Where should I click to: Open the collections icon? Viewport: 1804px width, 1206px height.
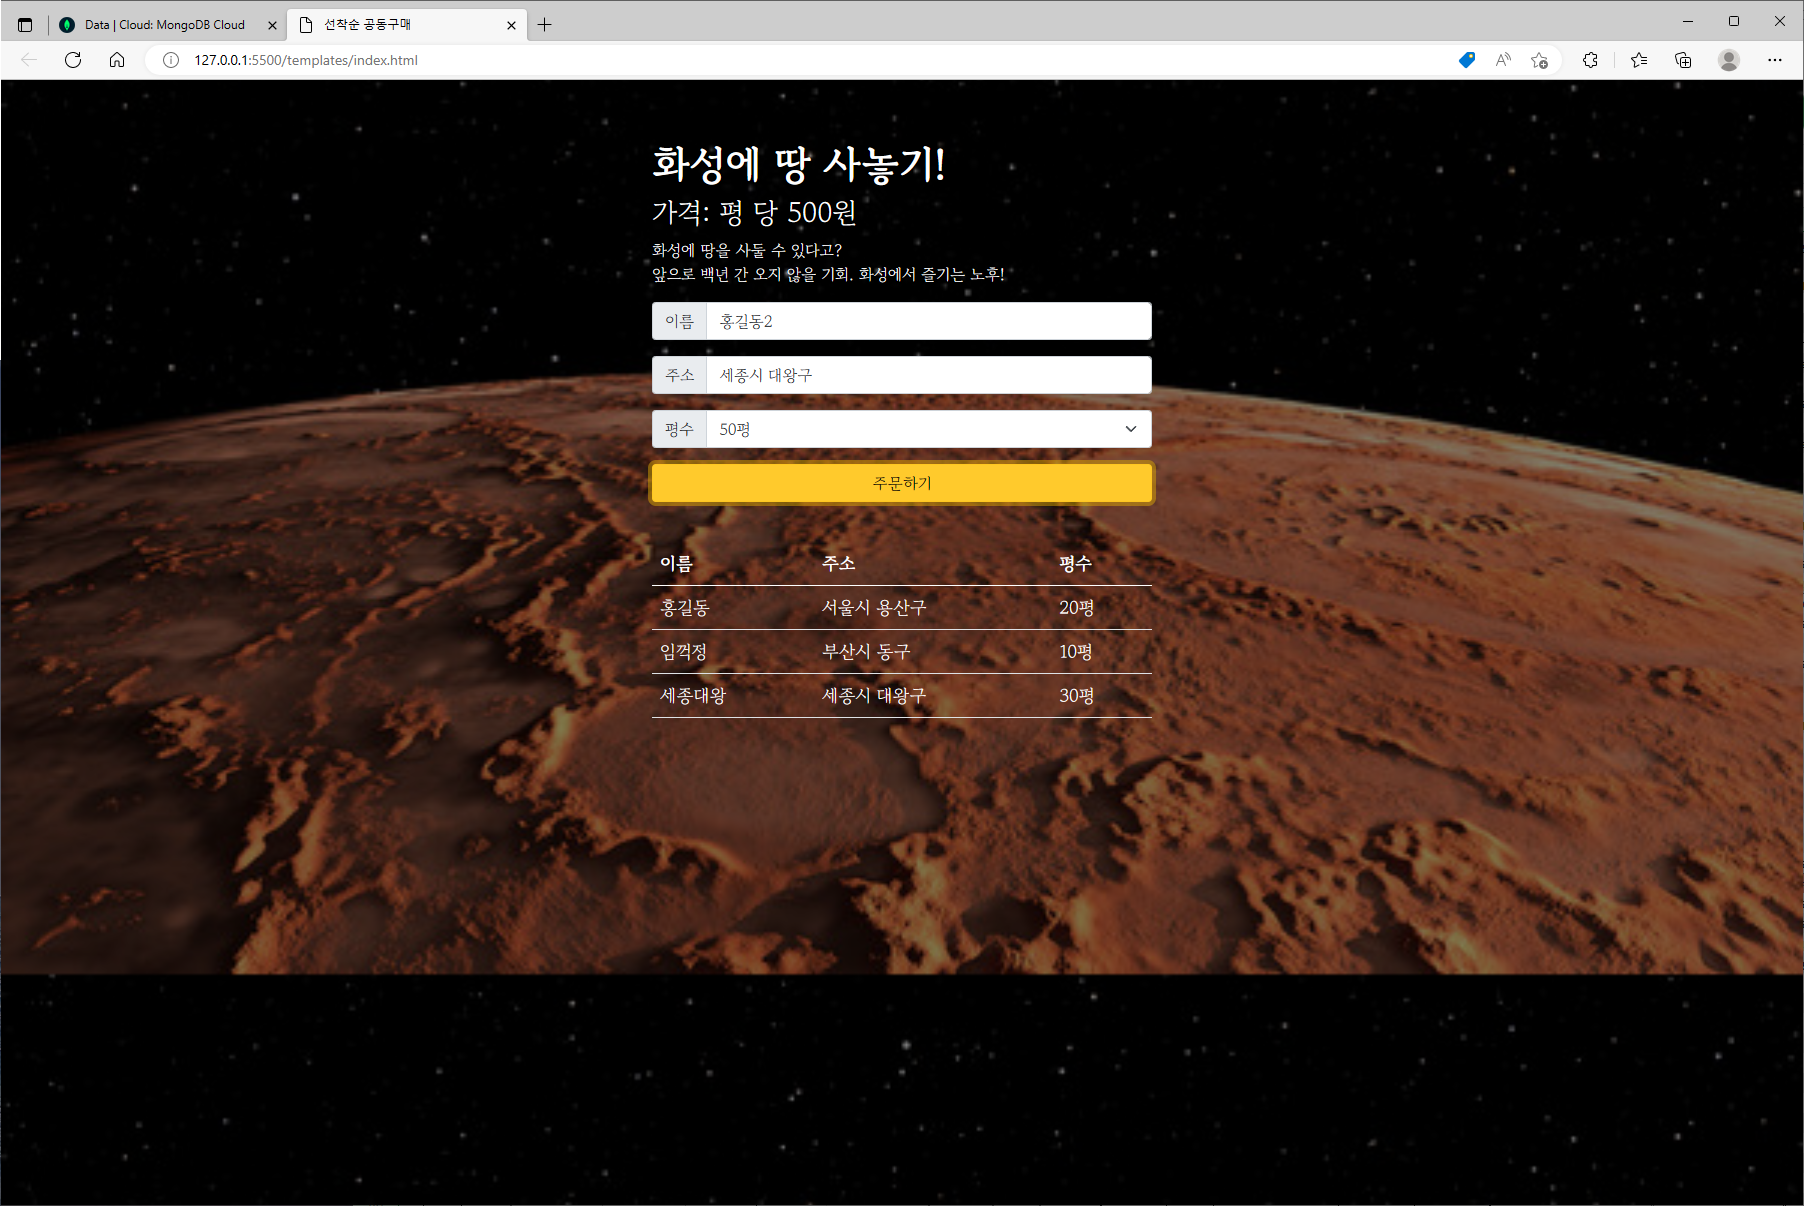1683,60
